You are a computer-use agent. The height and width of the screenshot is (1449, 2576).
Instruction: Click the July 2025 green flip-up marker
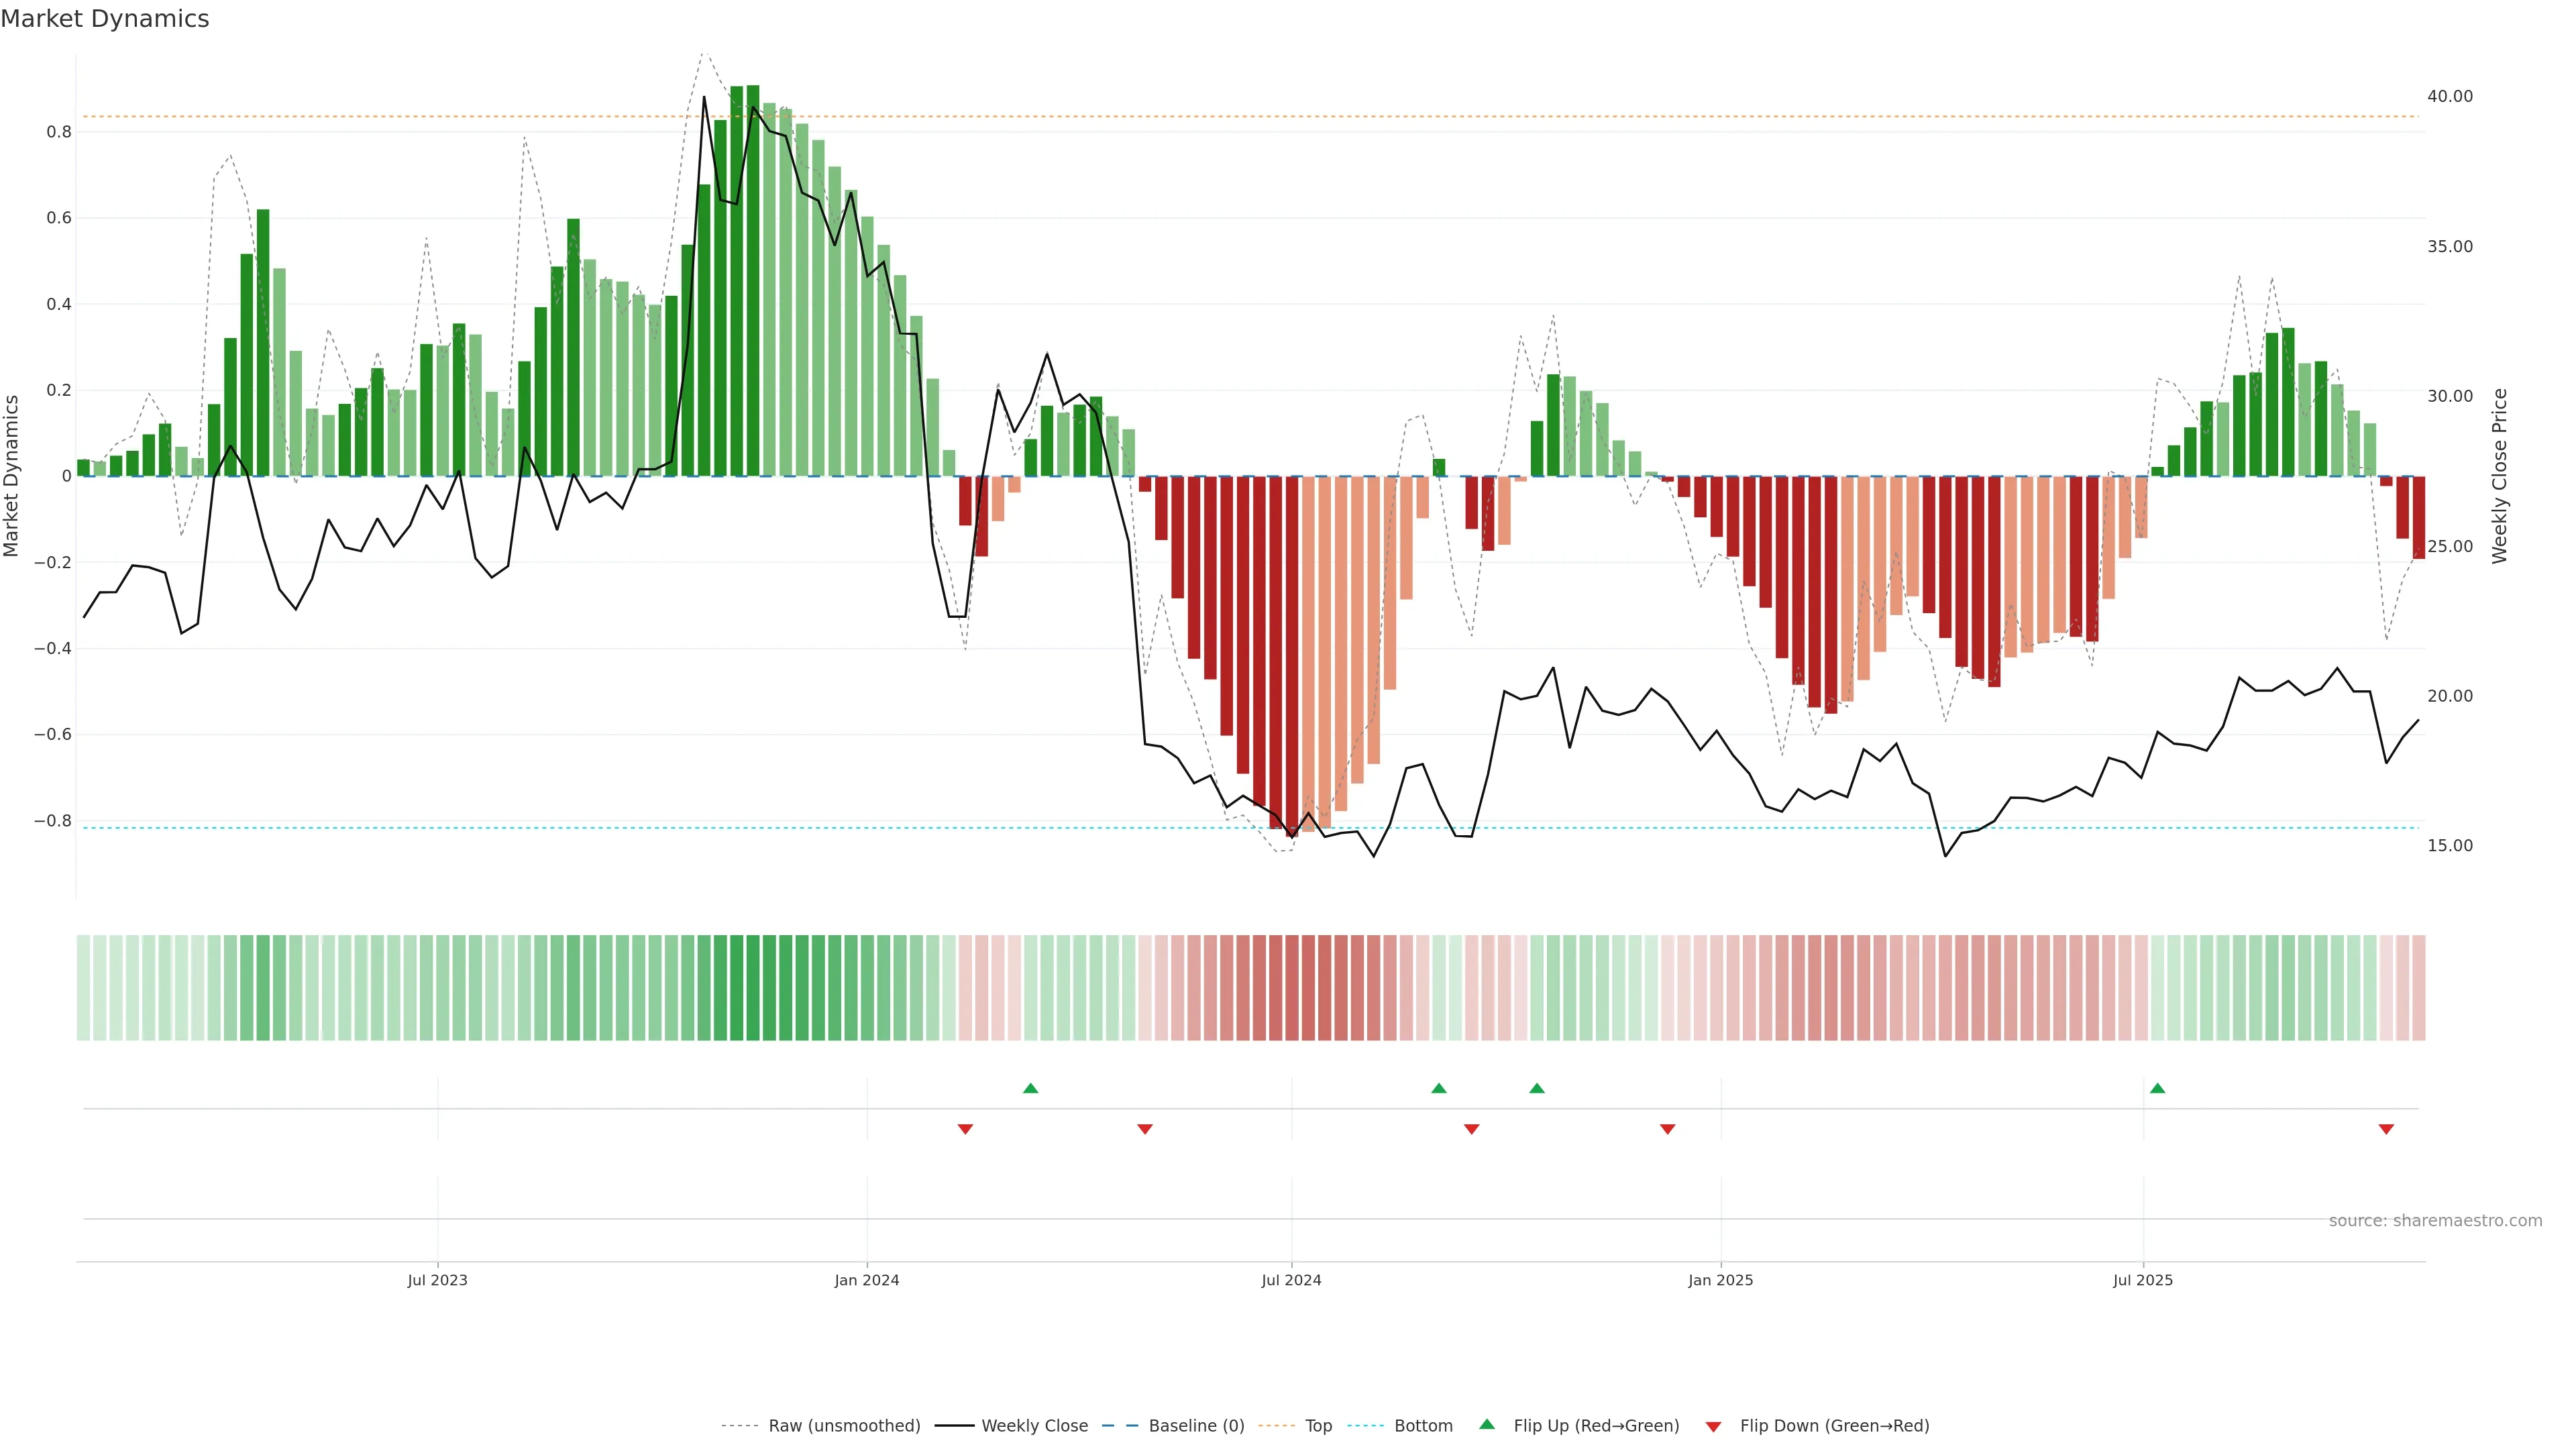pos(2157,1088)
